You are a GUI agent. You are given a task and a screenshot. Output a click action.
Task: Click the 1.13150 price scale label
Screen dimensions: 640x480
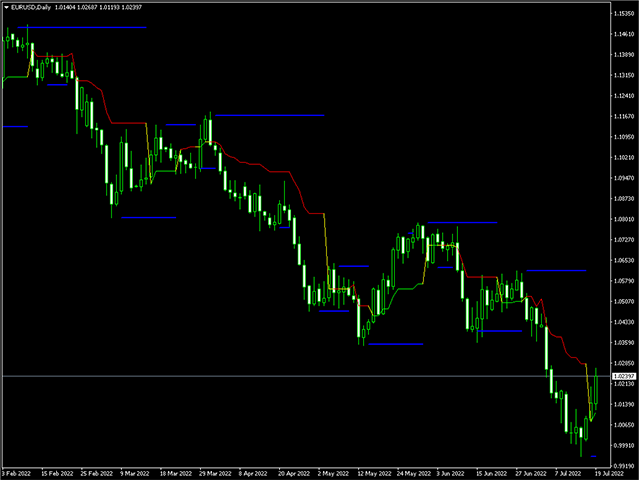pyautogui.click(x=624, y=76)
